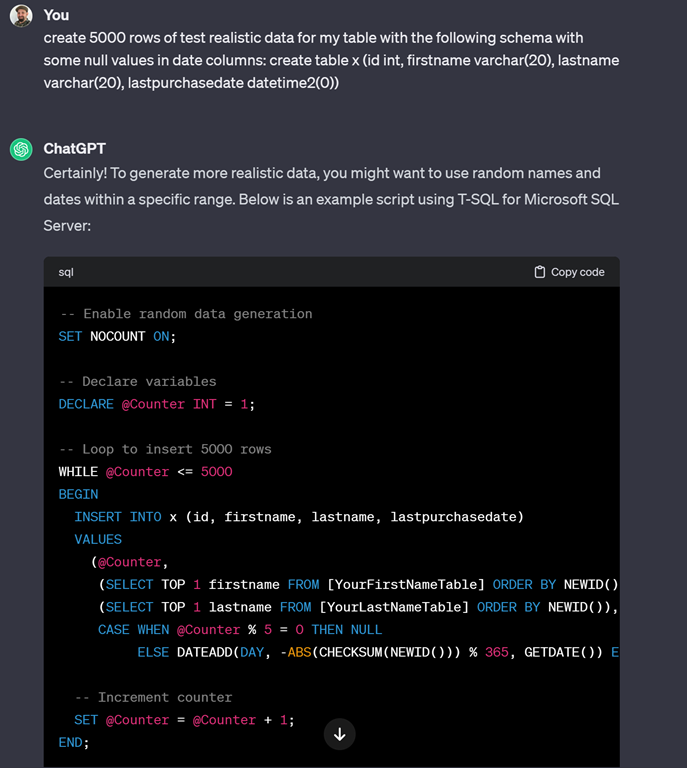Click the user's prompt message text
687x768 pixels.
330,60
